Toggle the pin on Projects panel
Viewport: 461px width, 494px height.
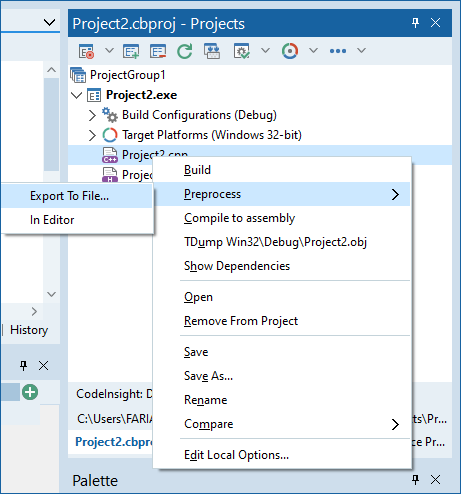click(x=415, y=23)
